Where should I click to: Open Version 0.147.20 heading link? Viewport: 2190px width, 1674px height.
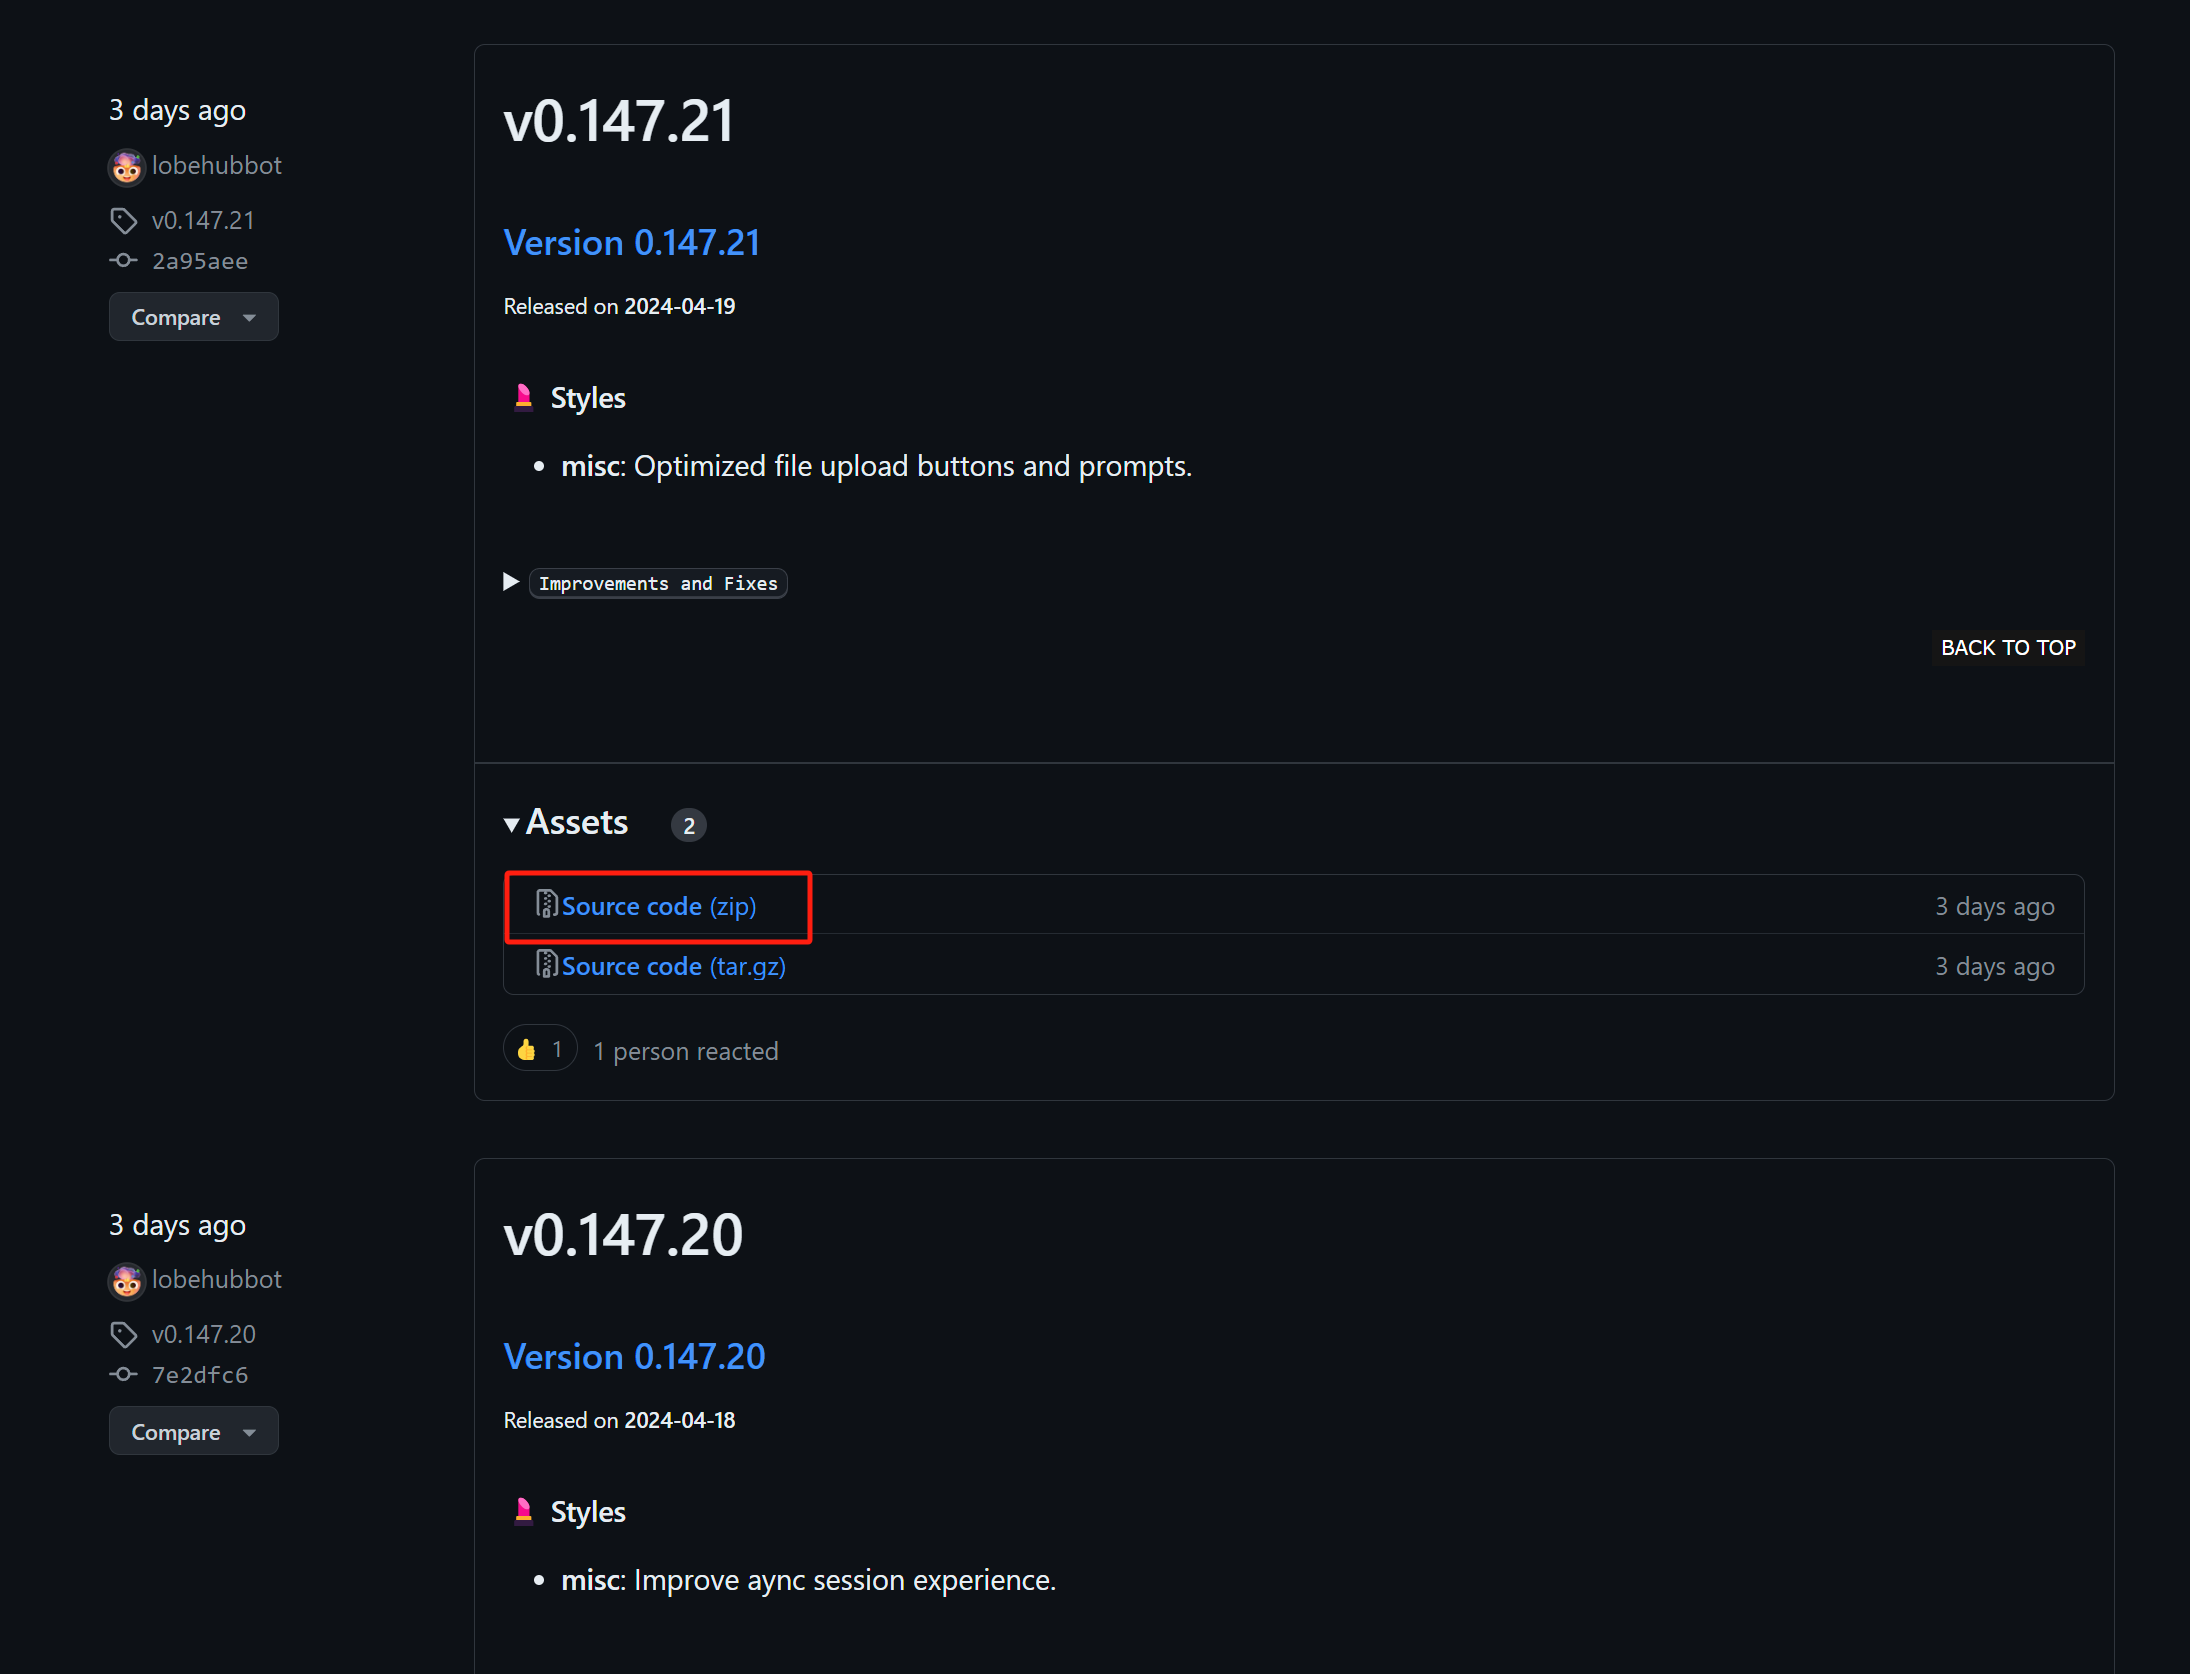coord(634,1357)
